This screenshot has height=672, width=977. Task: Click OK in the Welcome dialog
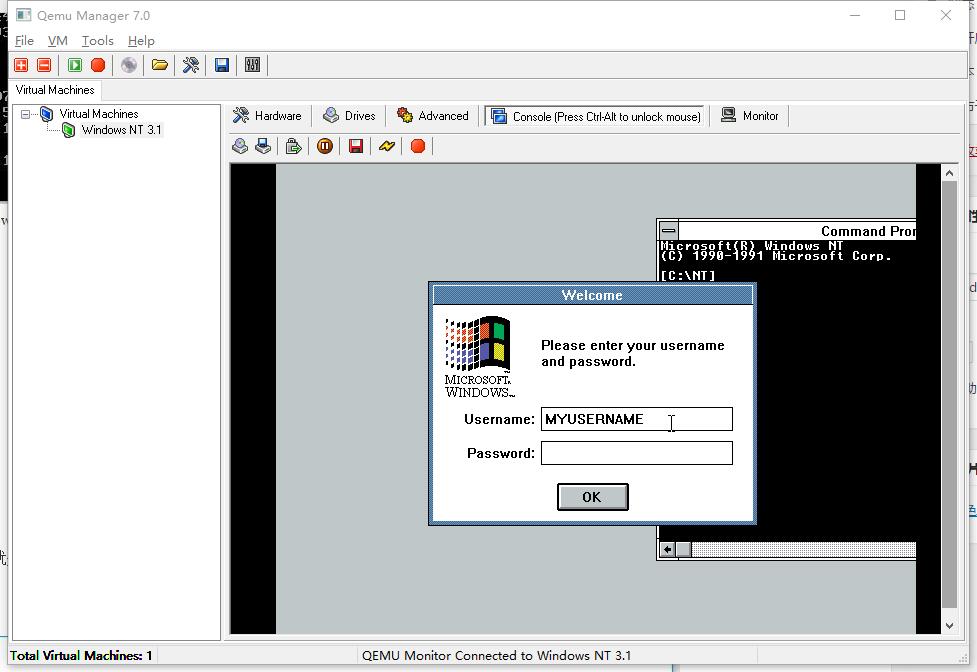click(x=593, y=497)
